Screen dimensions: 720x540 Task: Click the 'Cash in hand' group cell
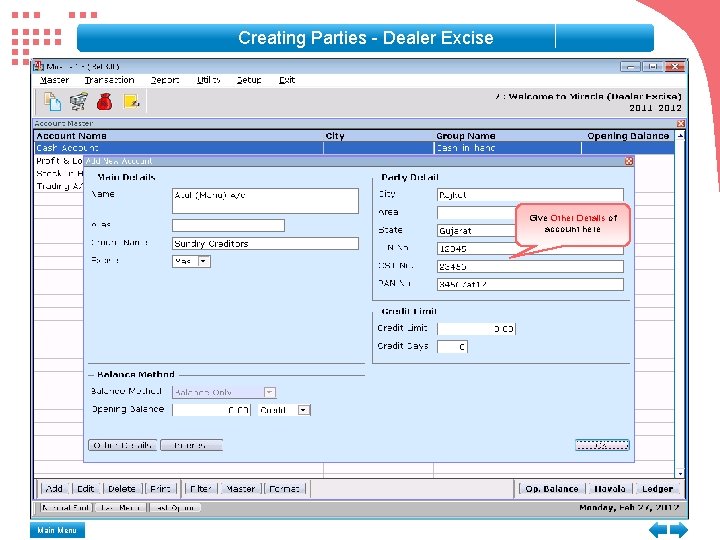click(507, 148)
